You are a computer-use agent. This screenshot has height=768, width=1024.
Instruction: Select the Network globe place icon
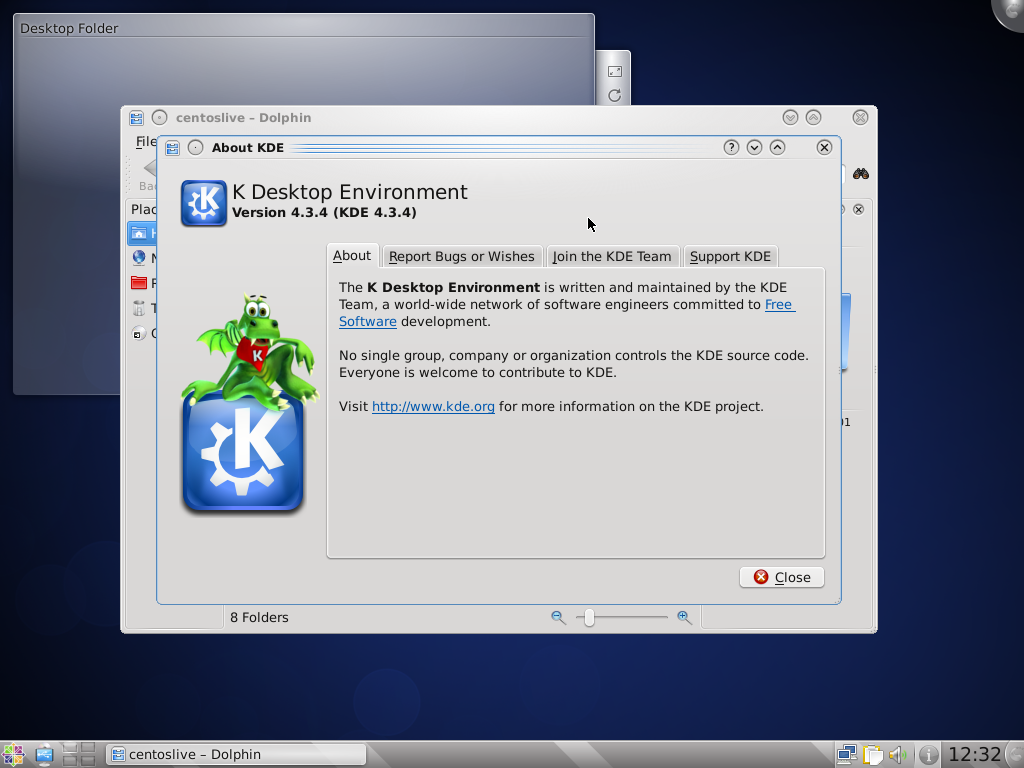tap(138, 258)
